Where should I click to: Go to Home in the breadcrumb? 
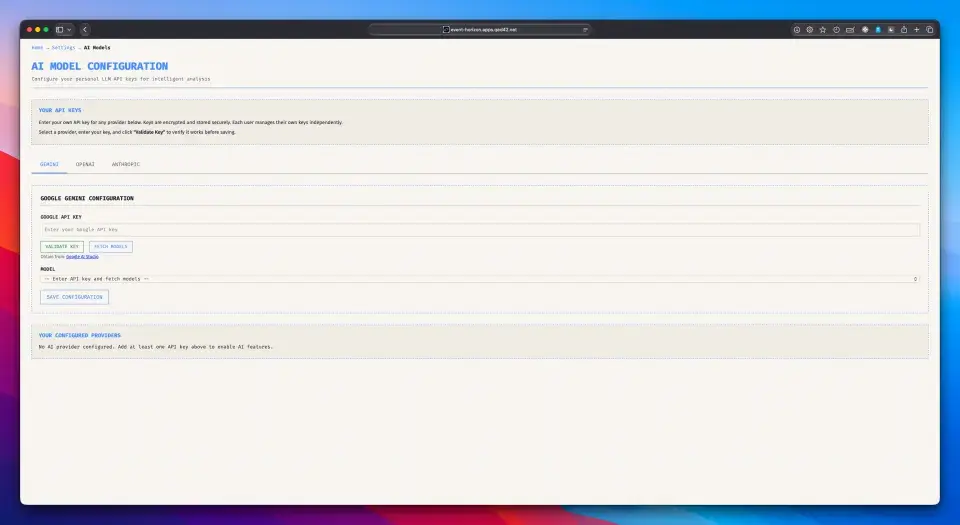(37, 48)
